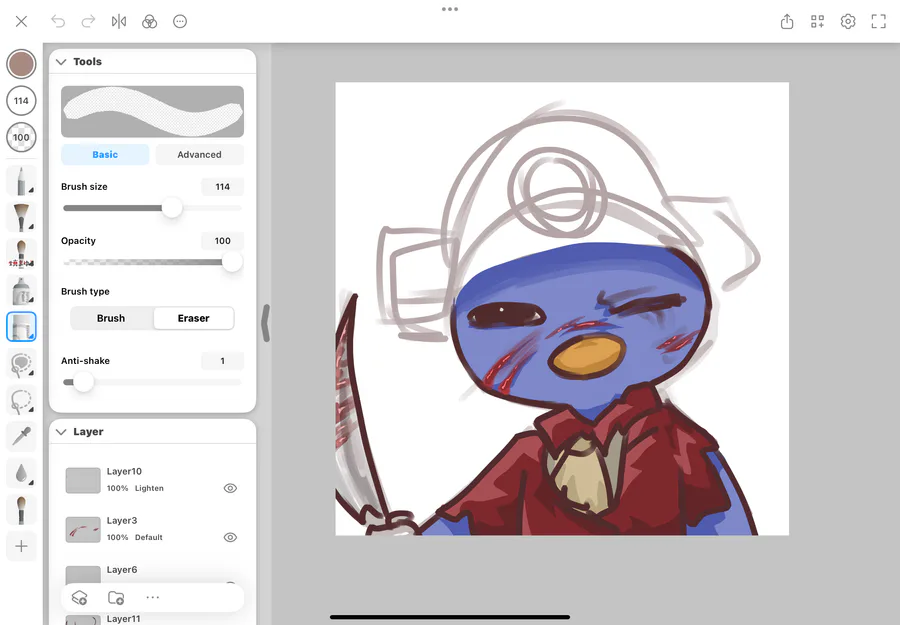Redo the last undone action
This screenshot has height=625, width=900.
[x=88, y=22]
